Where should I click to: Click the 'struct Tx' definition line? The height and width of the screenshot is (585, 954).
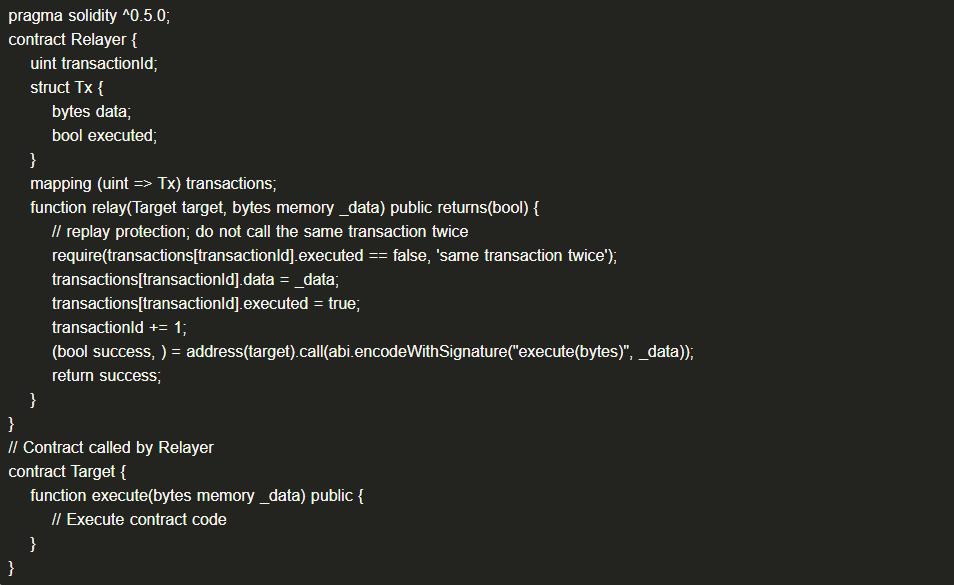click(66, 88)
